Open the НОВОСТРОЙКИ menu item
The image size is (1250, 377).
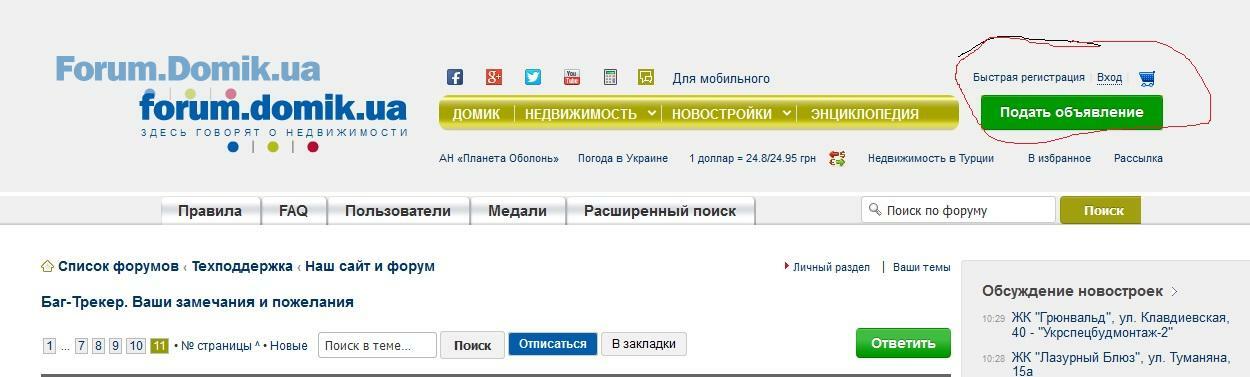(721, 114)
